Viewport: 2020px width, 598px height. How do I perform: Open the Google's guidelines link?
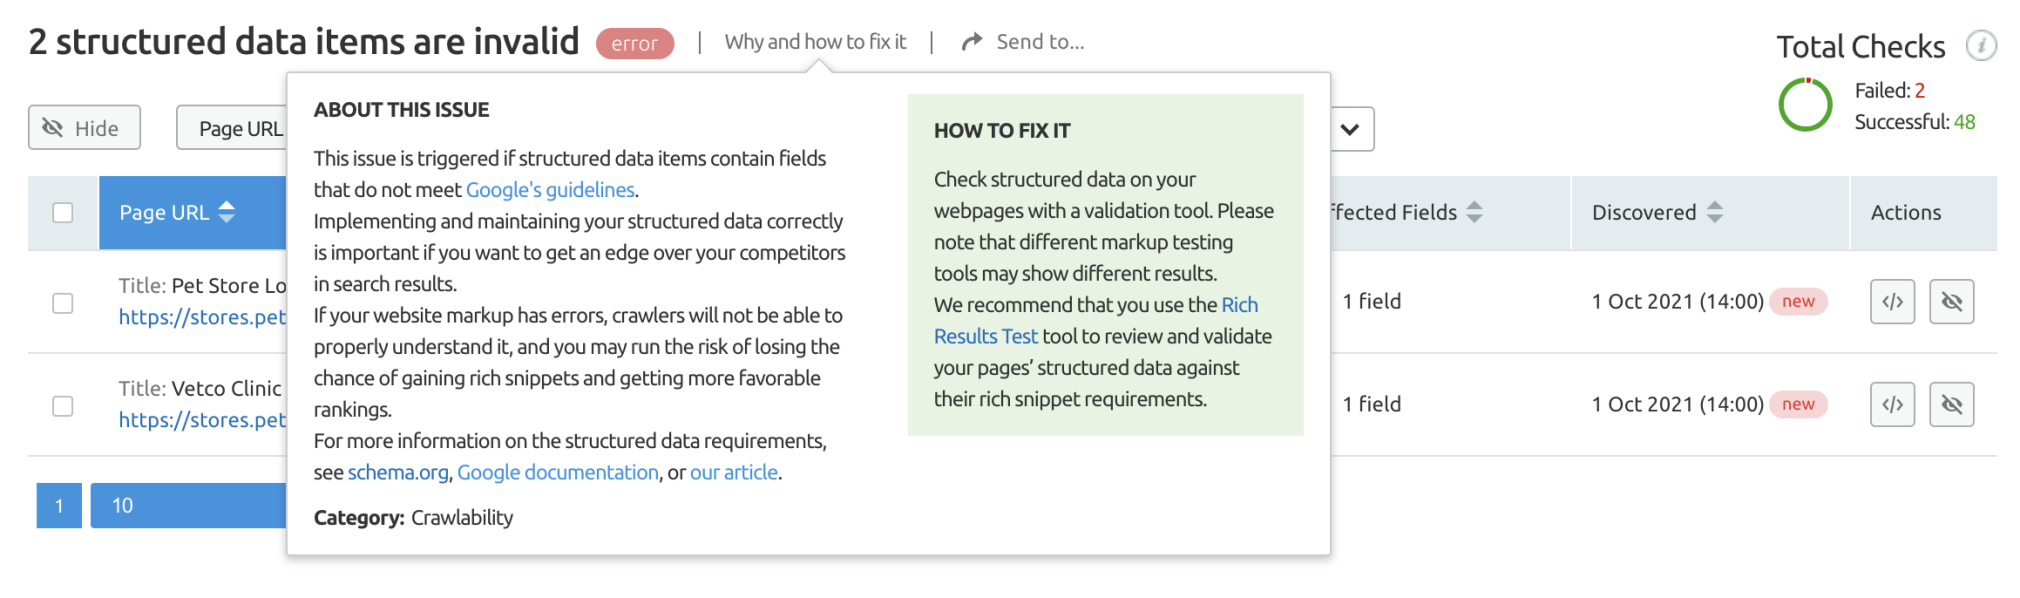click(550, 189)
